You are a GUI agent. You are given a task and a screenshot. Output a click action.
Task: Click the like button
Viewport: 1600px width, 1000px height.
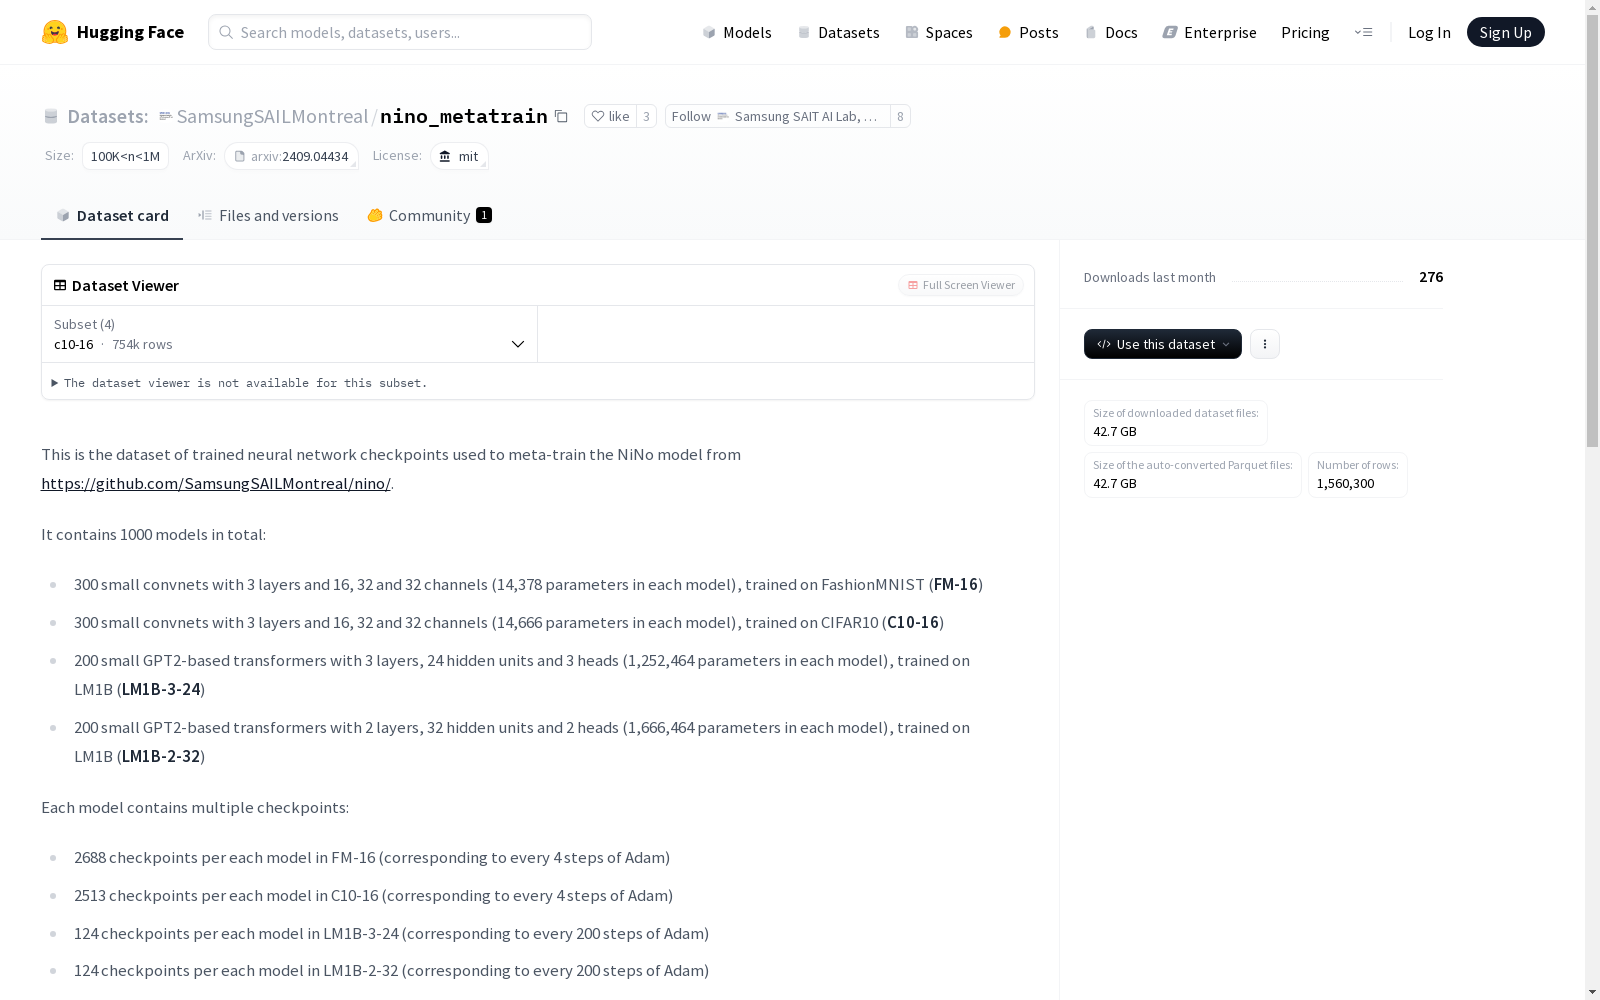[x=610, y=116]
